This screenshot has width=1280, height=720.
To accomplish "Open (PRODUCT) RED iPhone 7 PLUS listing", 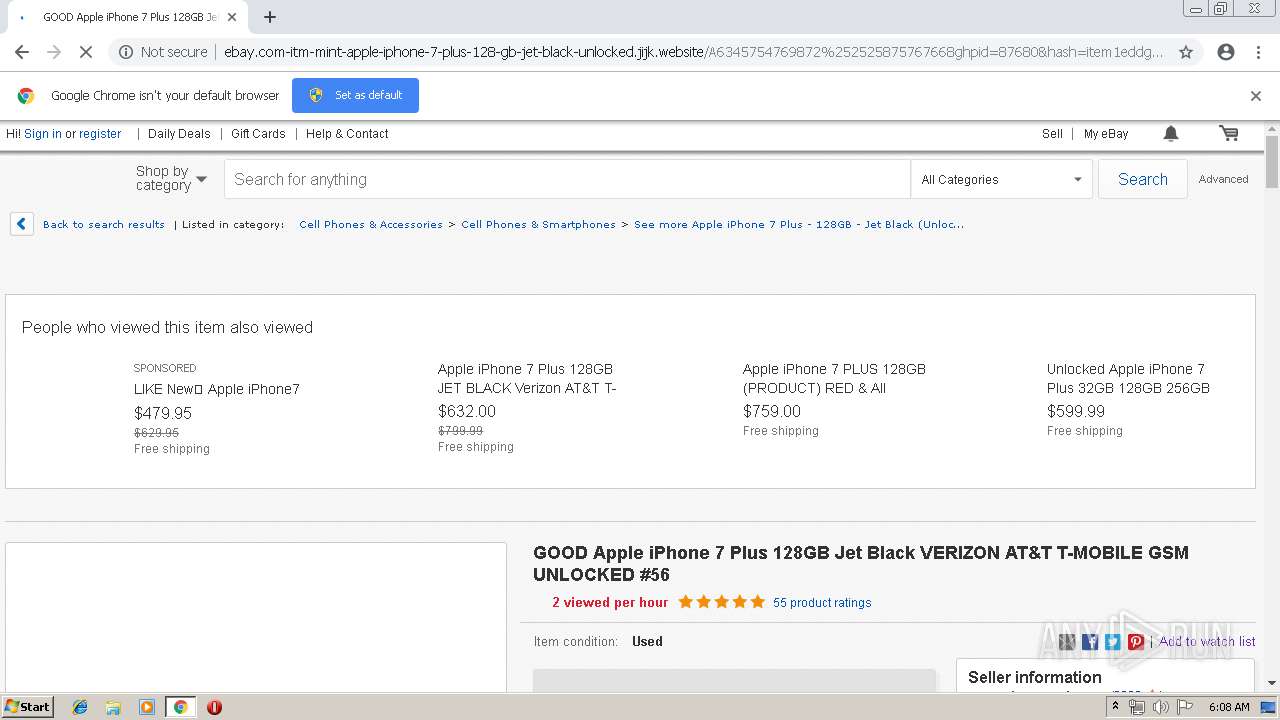I will (x=834, y=378).
